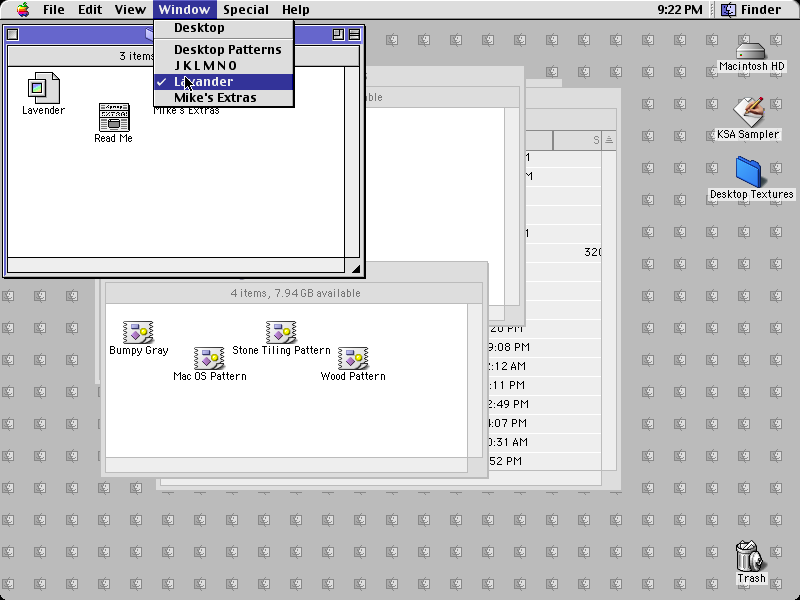The width and height of the screenshot is (800, 600).
Task: Click the "4 items, 7.94 GB available" header
Action: pyautogui.click(x=295, y=293)
